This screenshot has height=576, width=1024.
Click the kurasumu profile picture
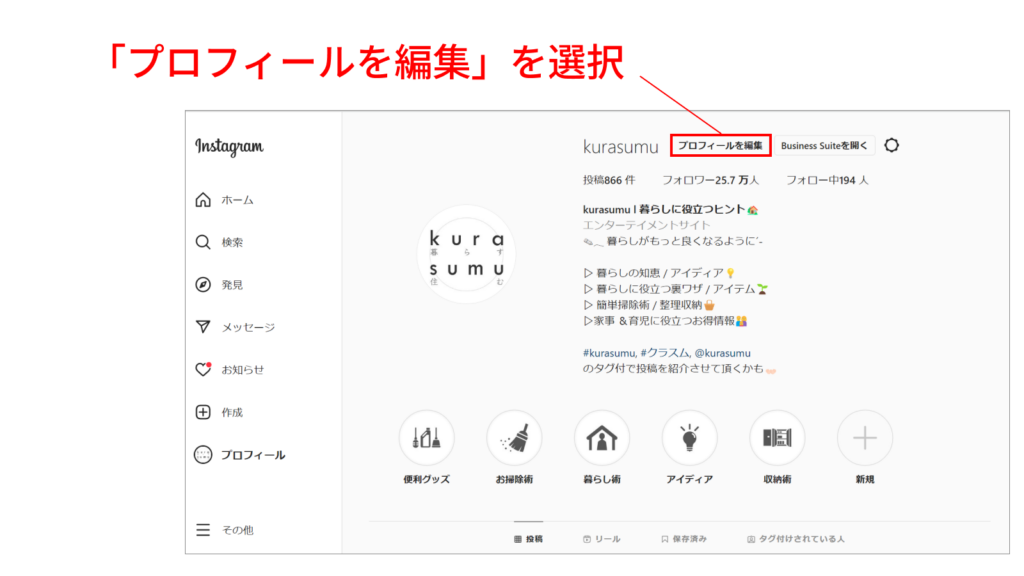point(466,255)
